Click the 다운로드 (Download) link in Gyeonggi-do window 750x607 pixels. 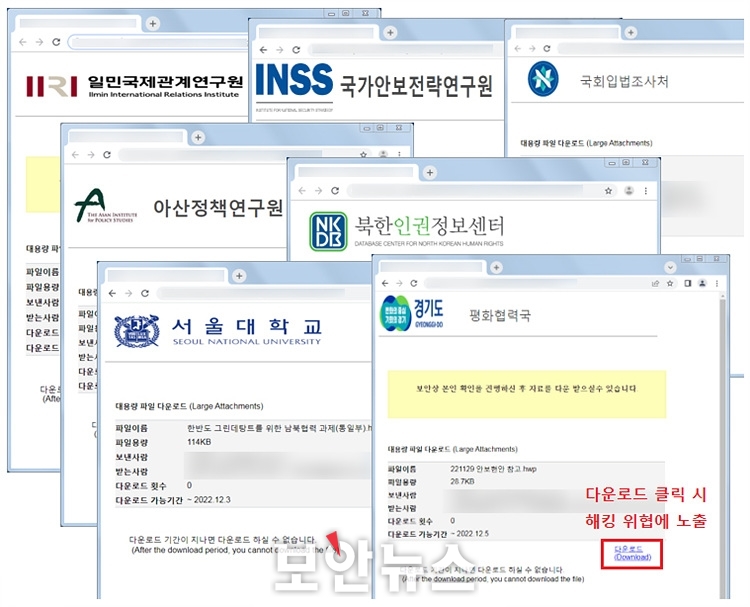pyautogui.click(x=632, y=553)
